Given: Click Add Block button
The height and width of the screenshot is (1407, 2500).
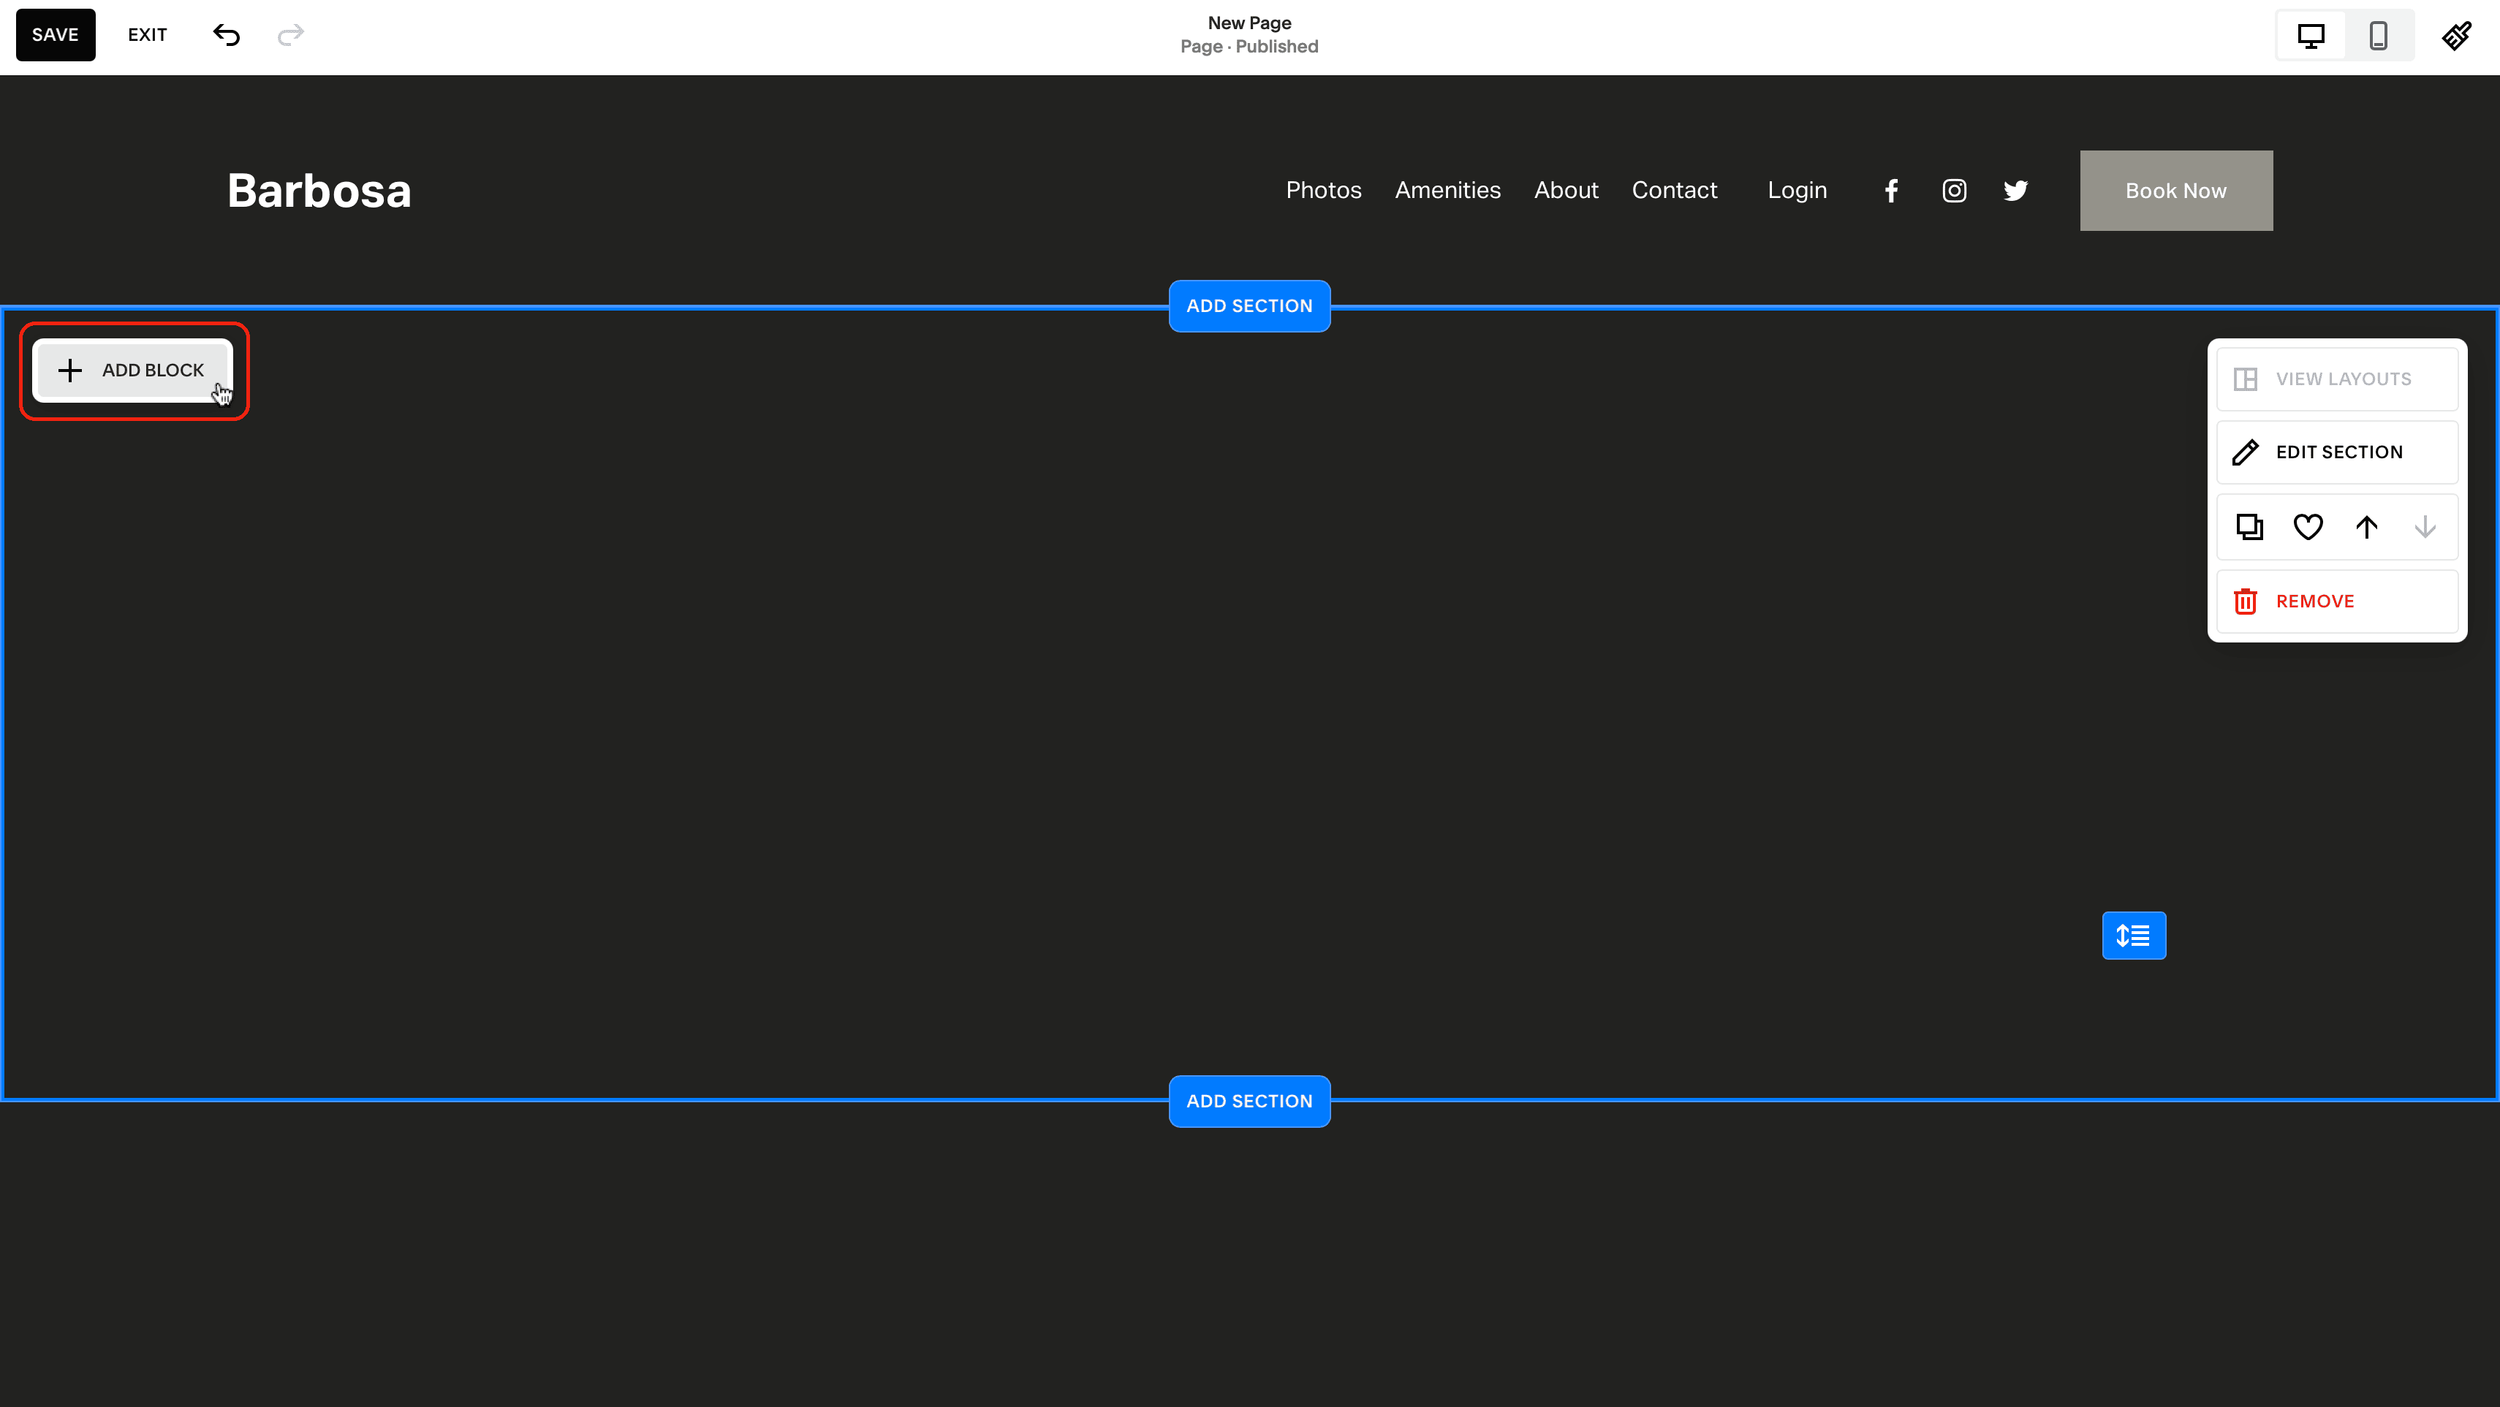Looking at the screenshot, I should (x=133, y=370).
